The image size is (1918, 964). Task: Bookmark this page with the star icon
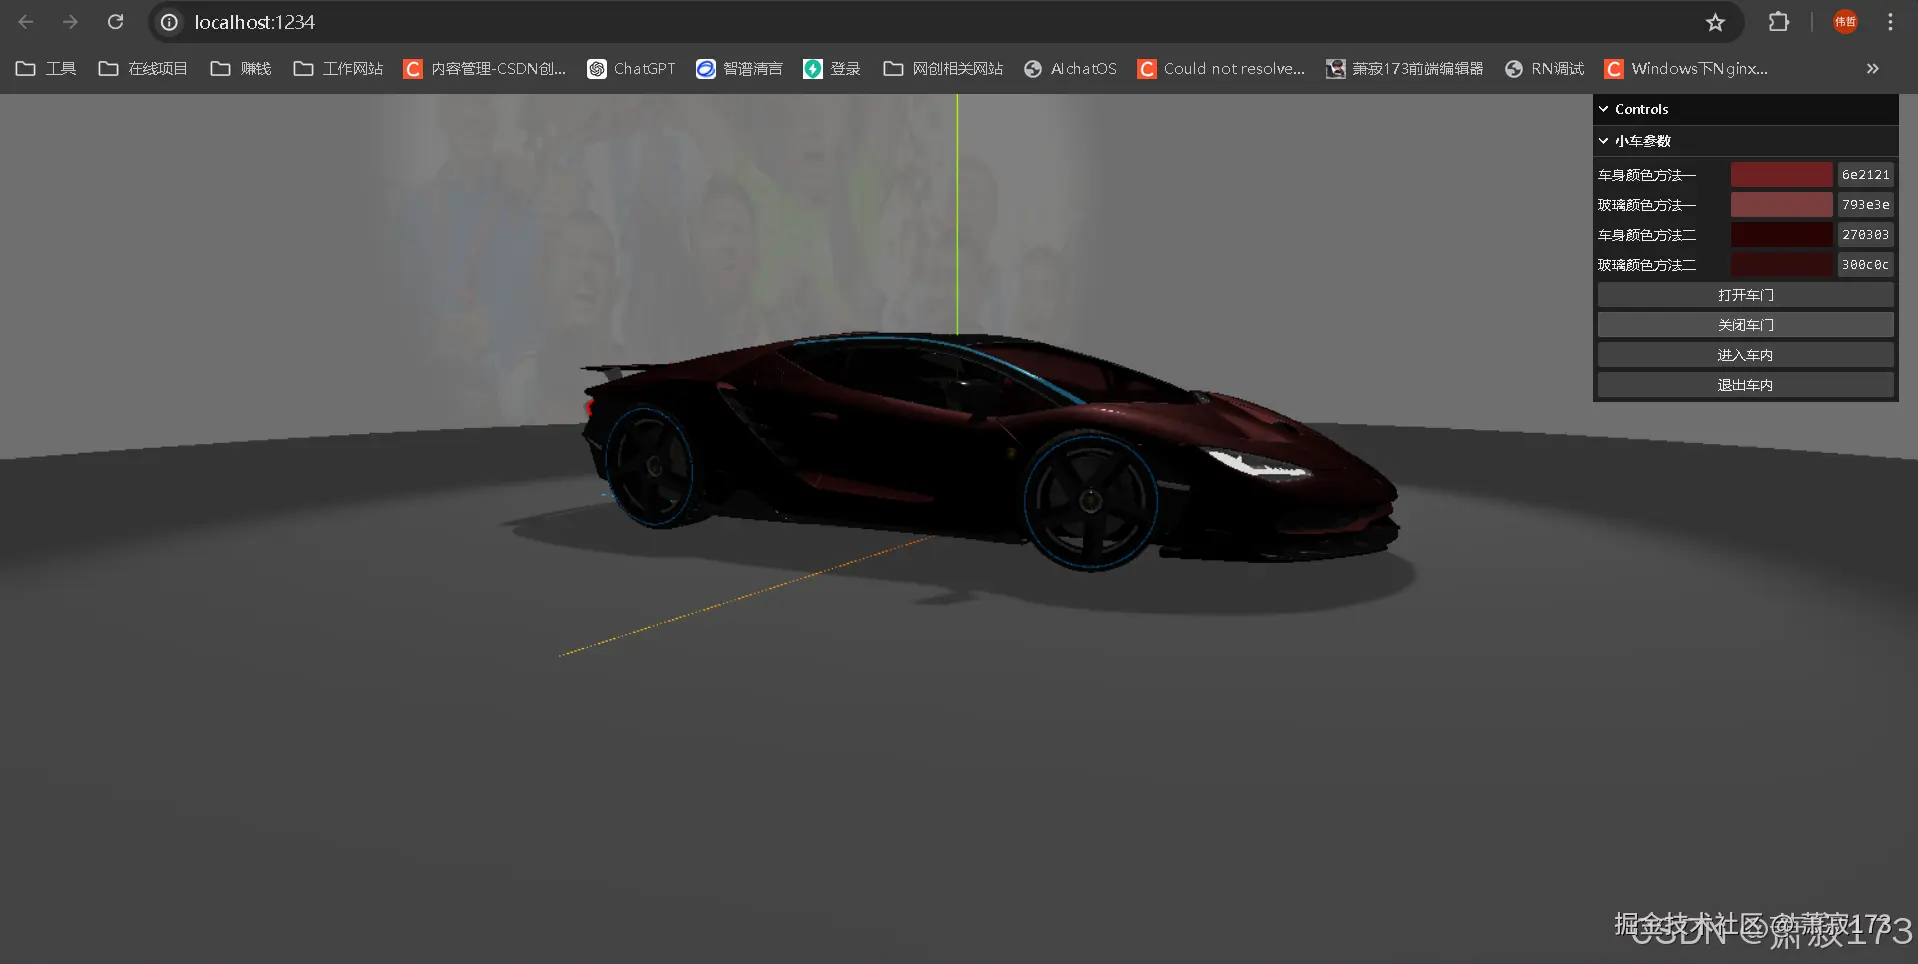[1716, 22]
